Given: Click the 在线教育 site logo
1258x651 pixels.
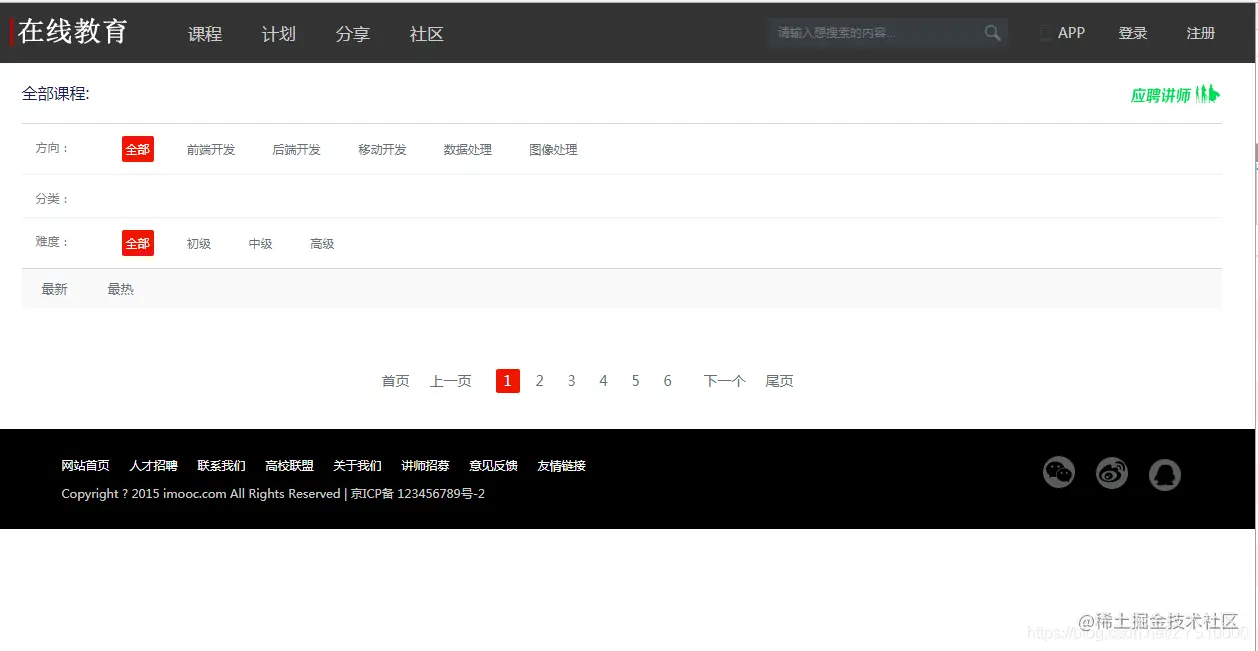Looking at the screenshot, I should [x=74, y=31].
